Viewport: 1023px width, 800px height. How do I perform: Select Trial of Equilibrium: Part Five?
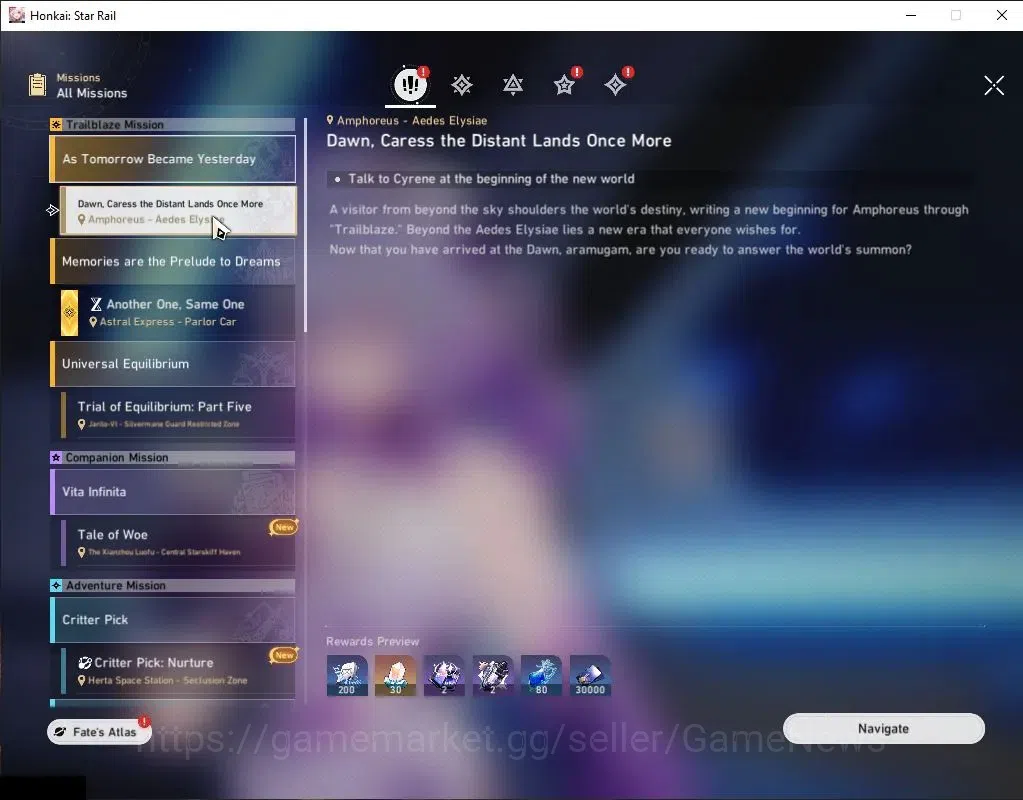tap(177, 414)
